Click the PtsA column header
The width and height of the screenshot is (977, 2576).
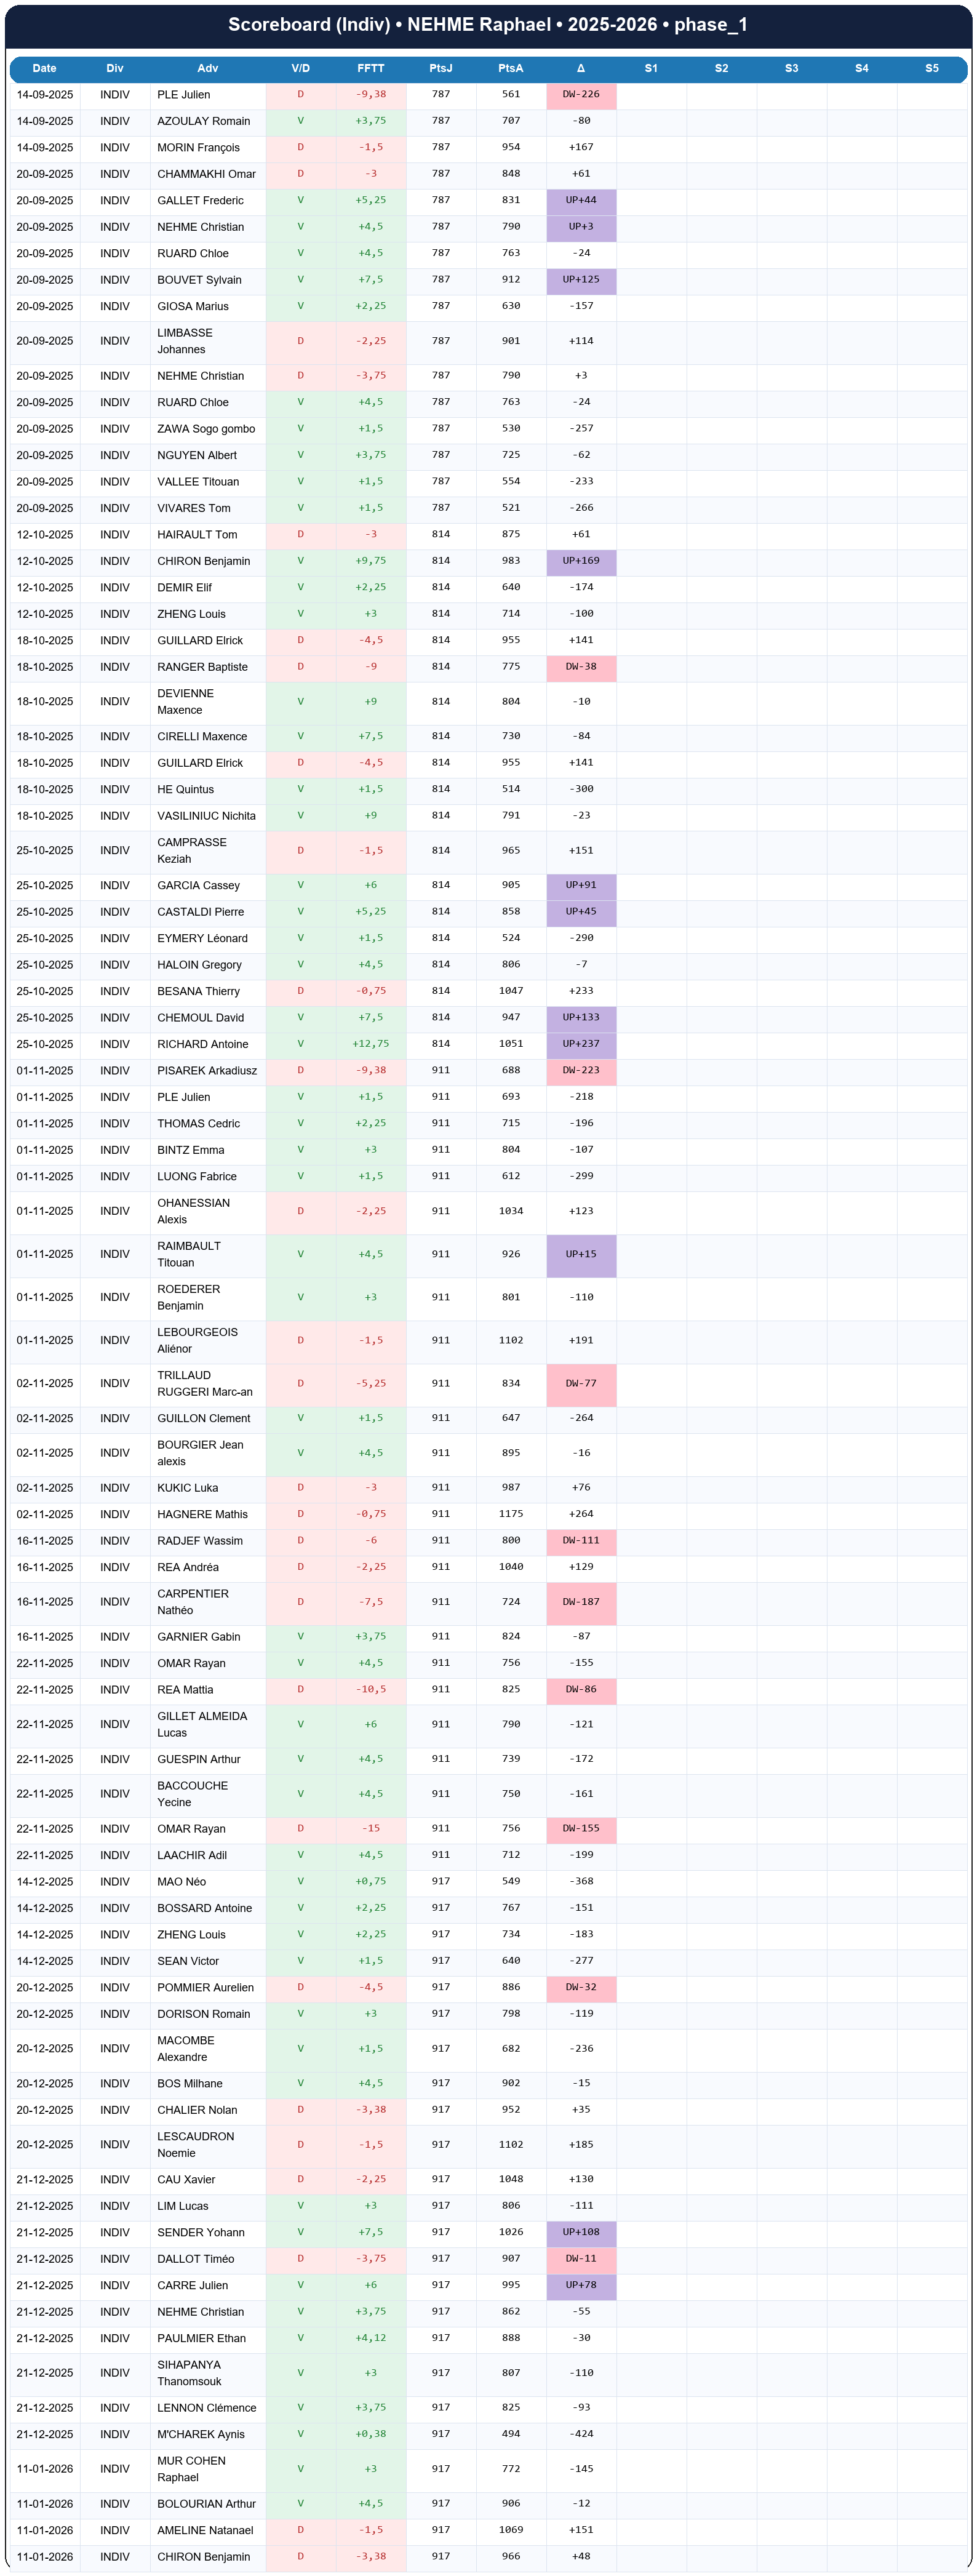[x=510, y=69]
